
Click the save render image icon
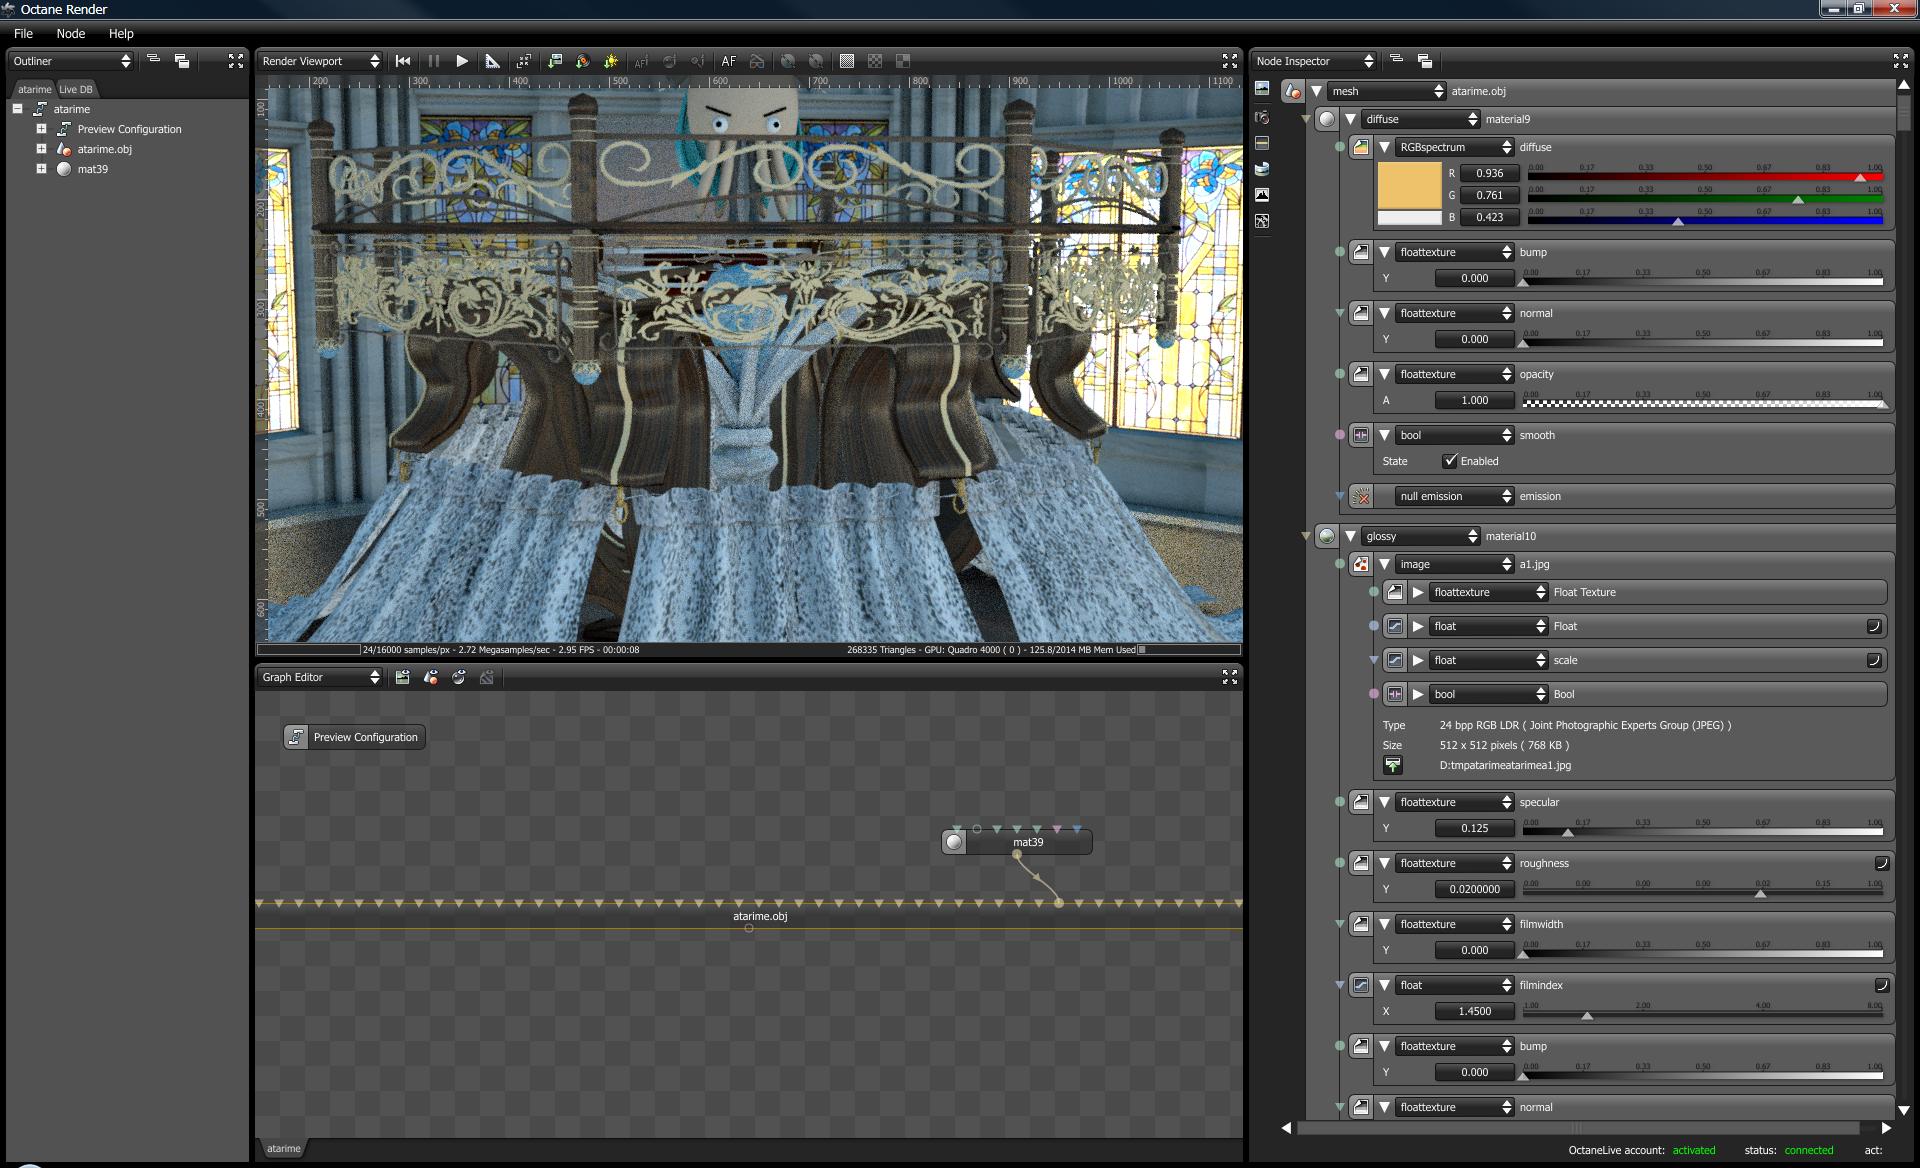pyautogui.click(x=555, y=61)
